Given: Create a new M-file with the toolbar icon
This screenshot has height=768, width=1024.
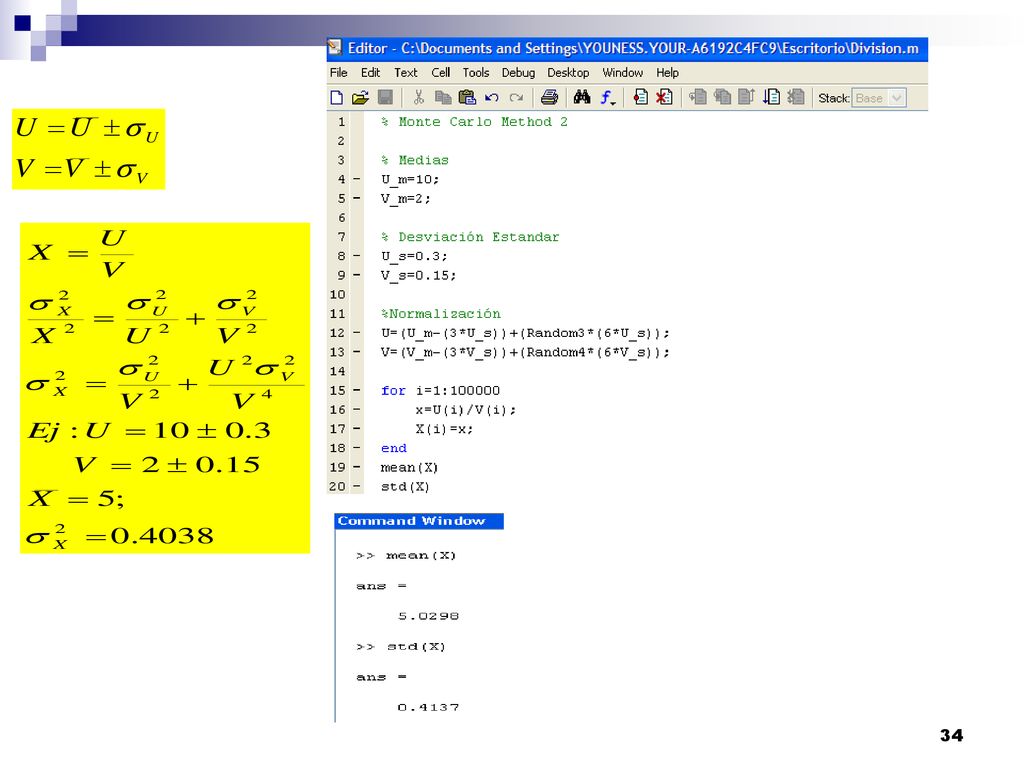Looking at the screenshot, I should pos(336,98).
